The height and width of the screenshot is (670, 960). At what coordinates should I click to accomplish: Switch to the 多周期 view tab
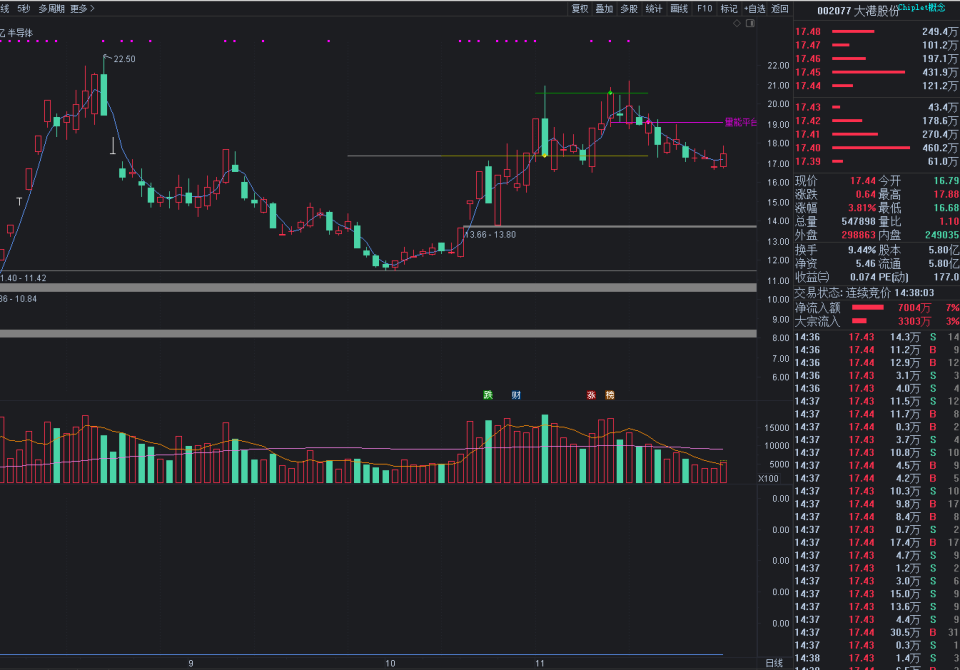click(51, 9)
